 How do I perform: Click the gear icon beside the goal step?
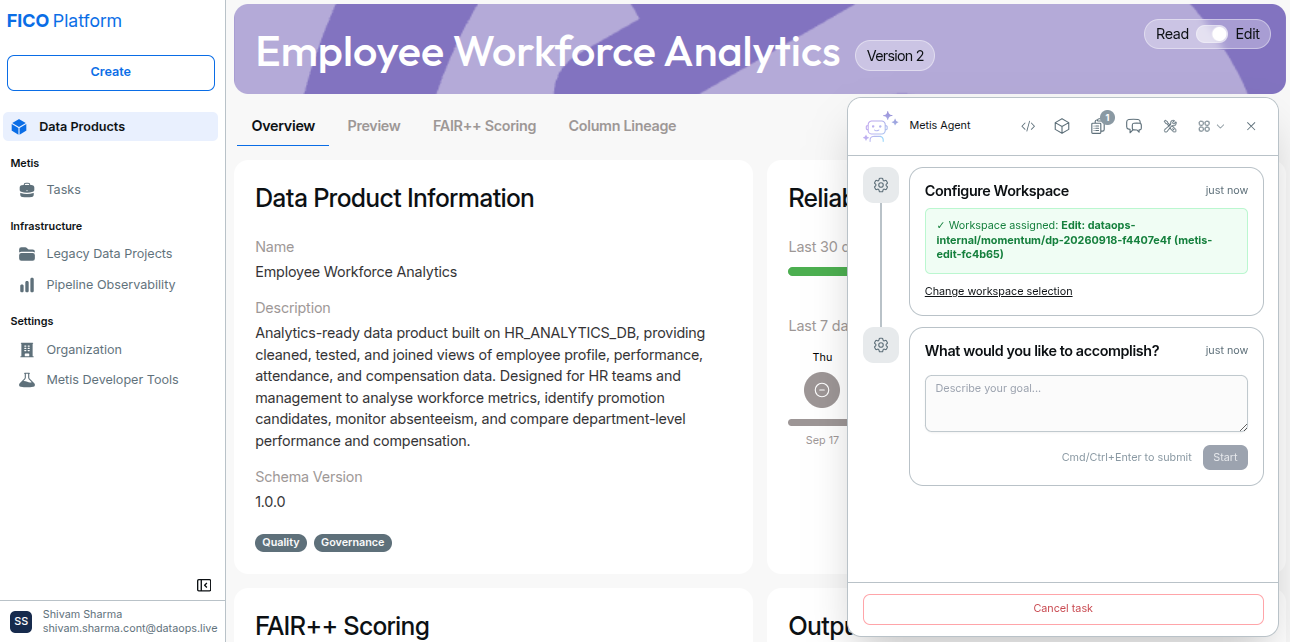[x=881, y=345]
